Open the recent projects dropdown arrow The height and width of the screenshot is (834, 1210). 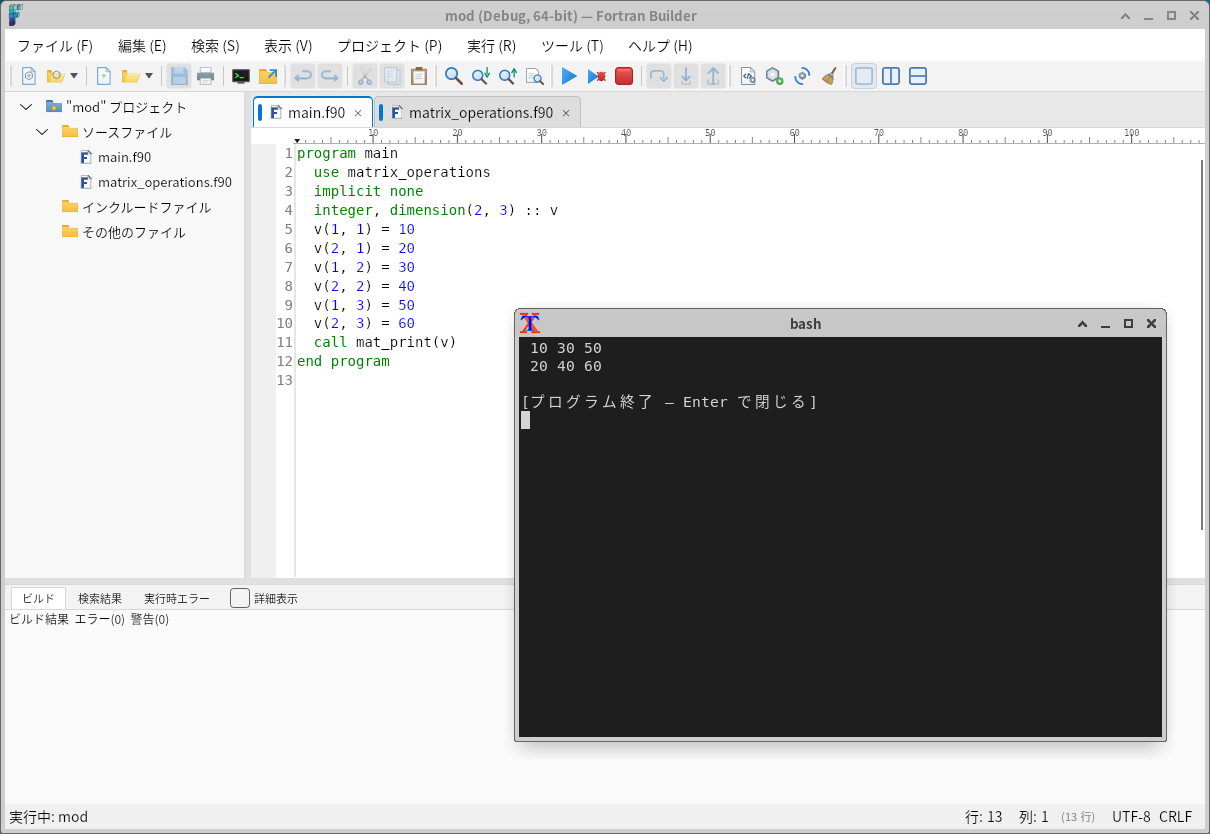point(74,76)
